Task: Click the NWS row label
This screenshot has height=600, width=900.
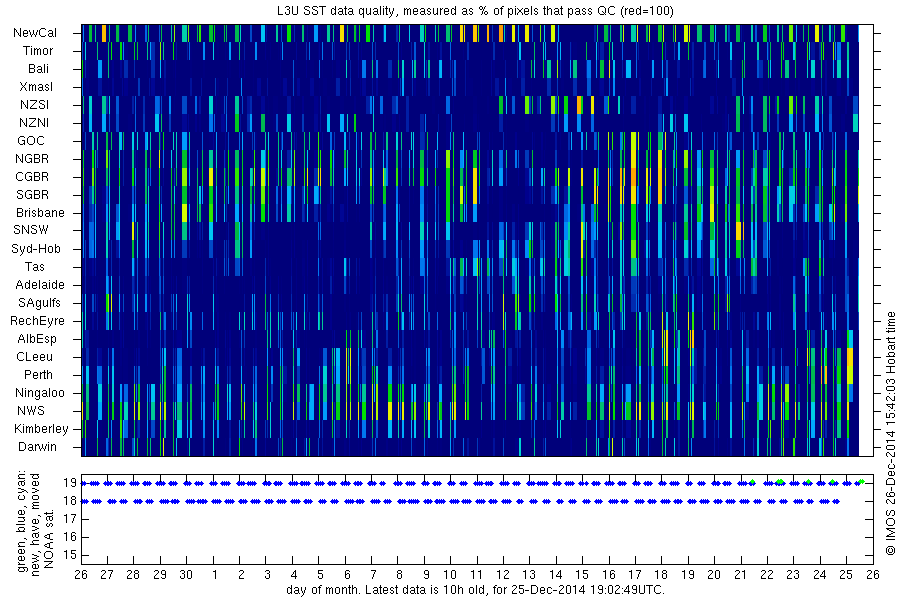Action: [30, 411]
